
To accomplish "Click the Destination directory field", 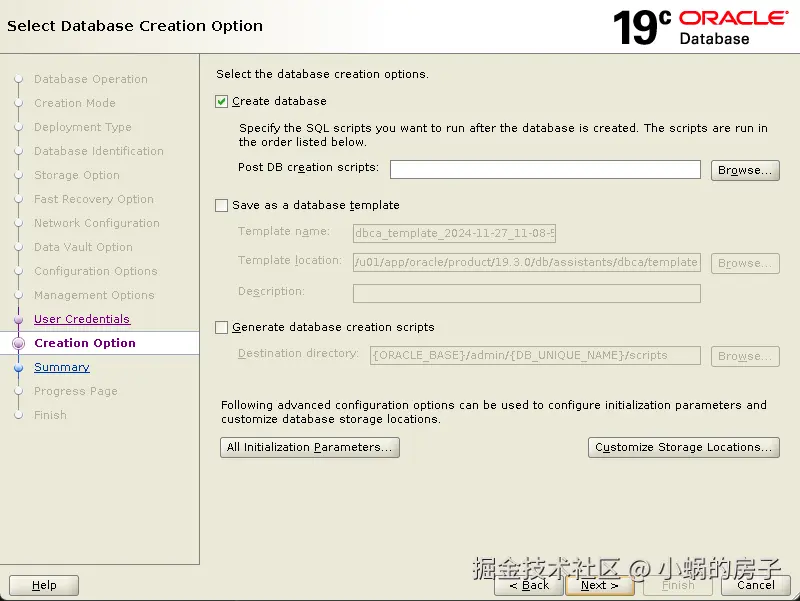I will click(x=535, y=356).
